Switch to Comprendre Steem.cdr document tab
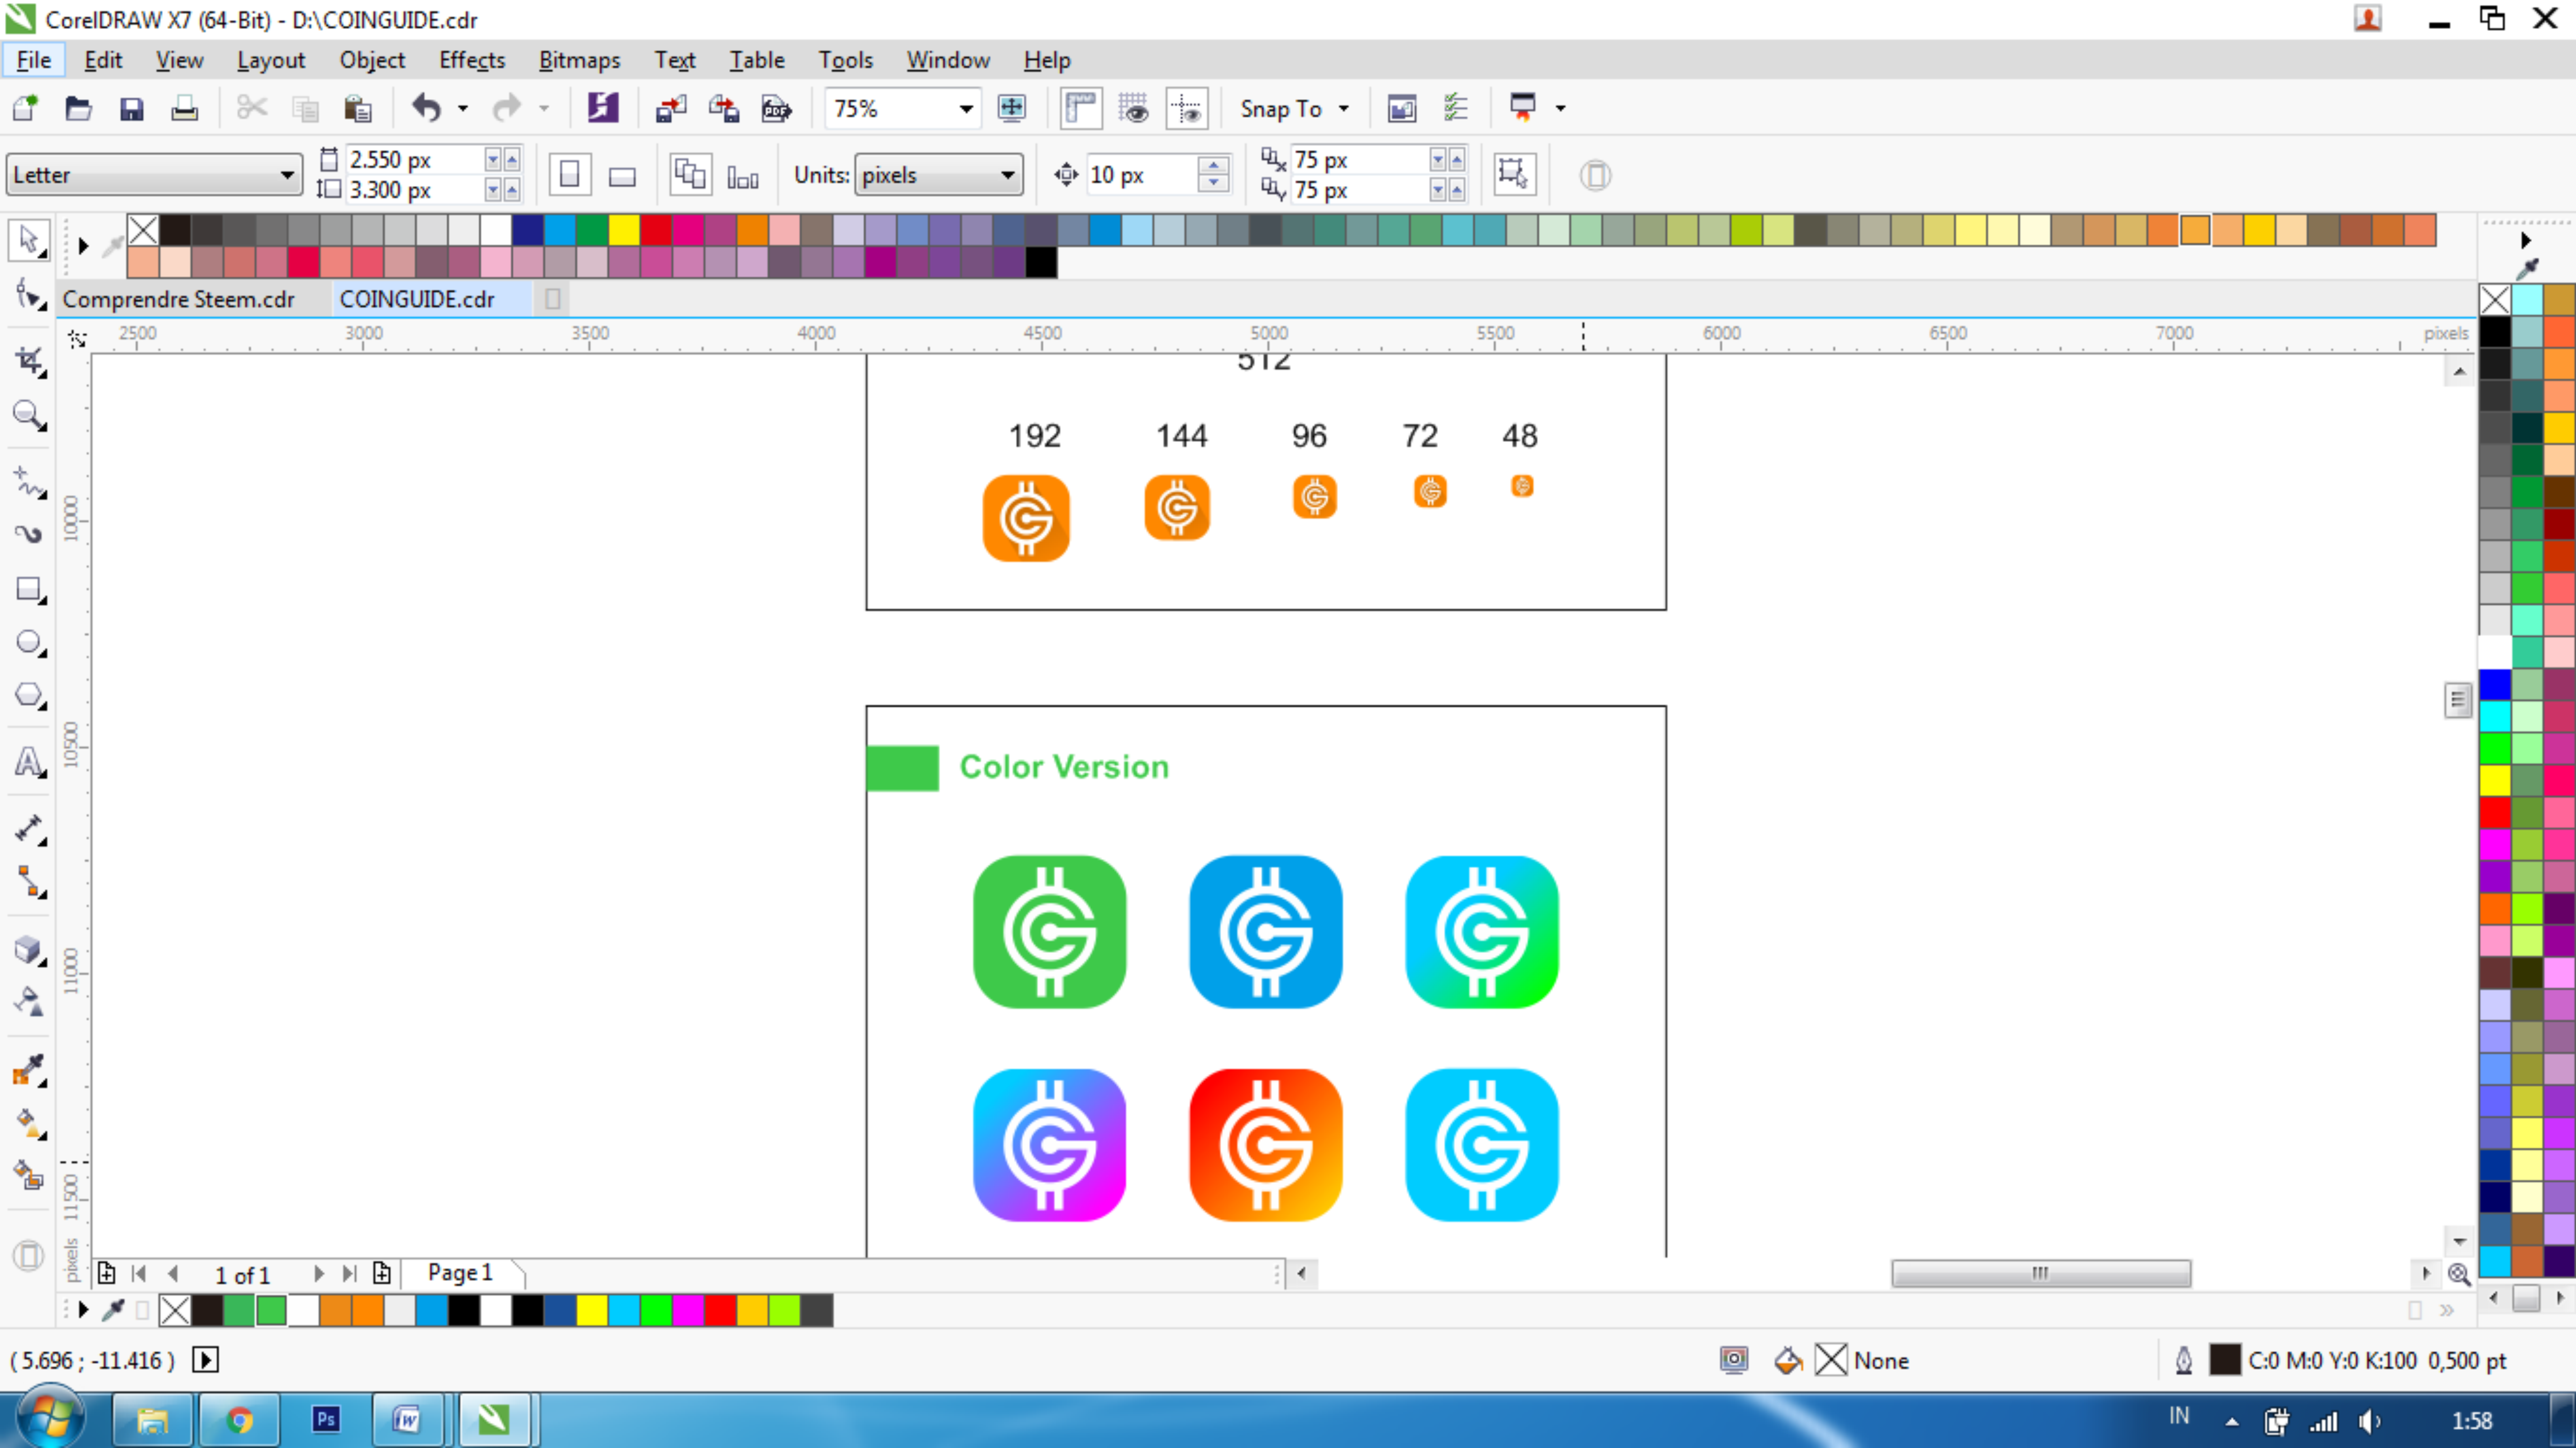Viewport: 2576px width, 1448px height. pos(178,299)
